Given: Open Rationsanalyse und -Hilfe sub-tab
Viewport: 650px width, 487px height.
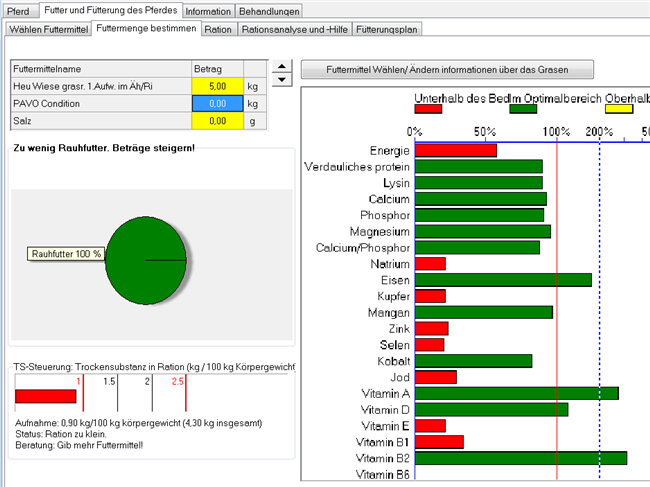Looking at the screenshot, I should pyautogui.click(x=294, y=29).
